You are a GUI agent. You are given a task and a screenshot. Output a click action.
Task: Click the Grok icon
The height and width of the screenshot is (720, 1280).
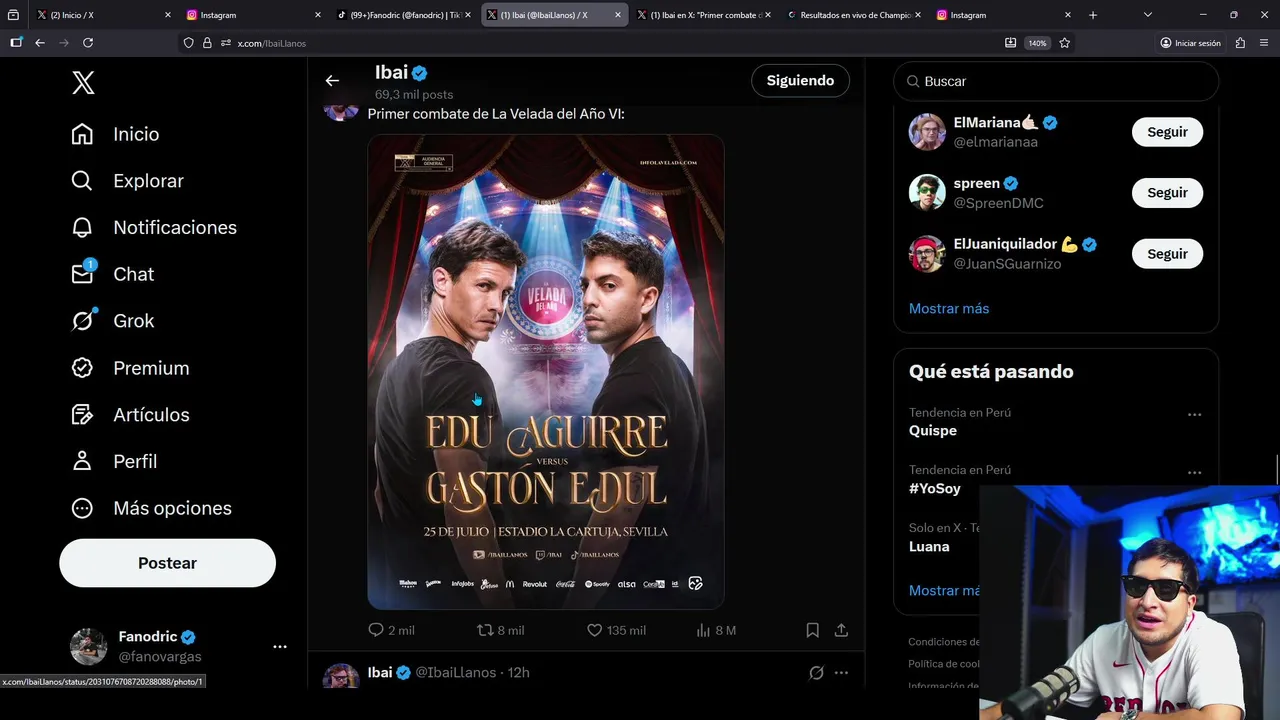pyautogui.click(x=82, y=321)
